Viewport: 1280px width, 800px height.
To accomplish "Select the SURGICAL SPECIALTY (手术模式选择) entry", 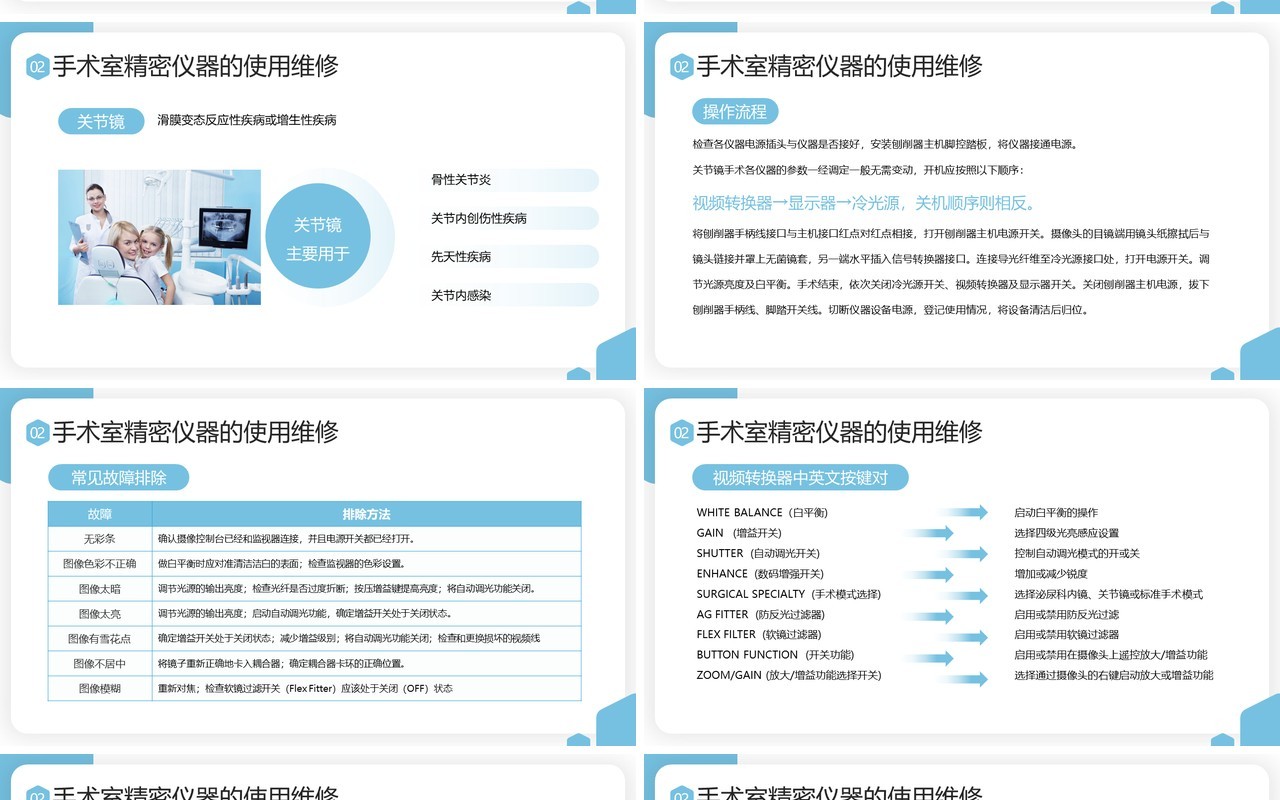I will coord(789,594).
